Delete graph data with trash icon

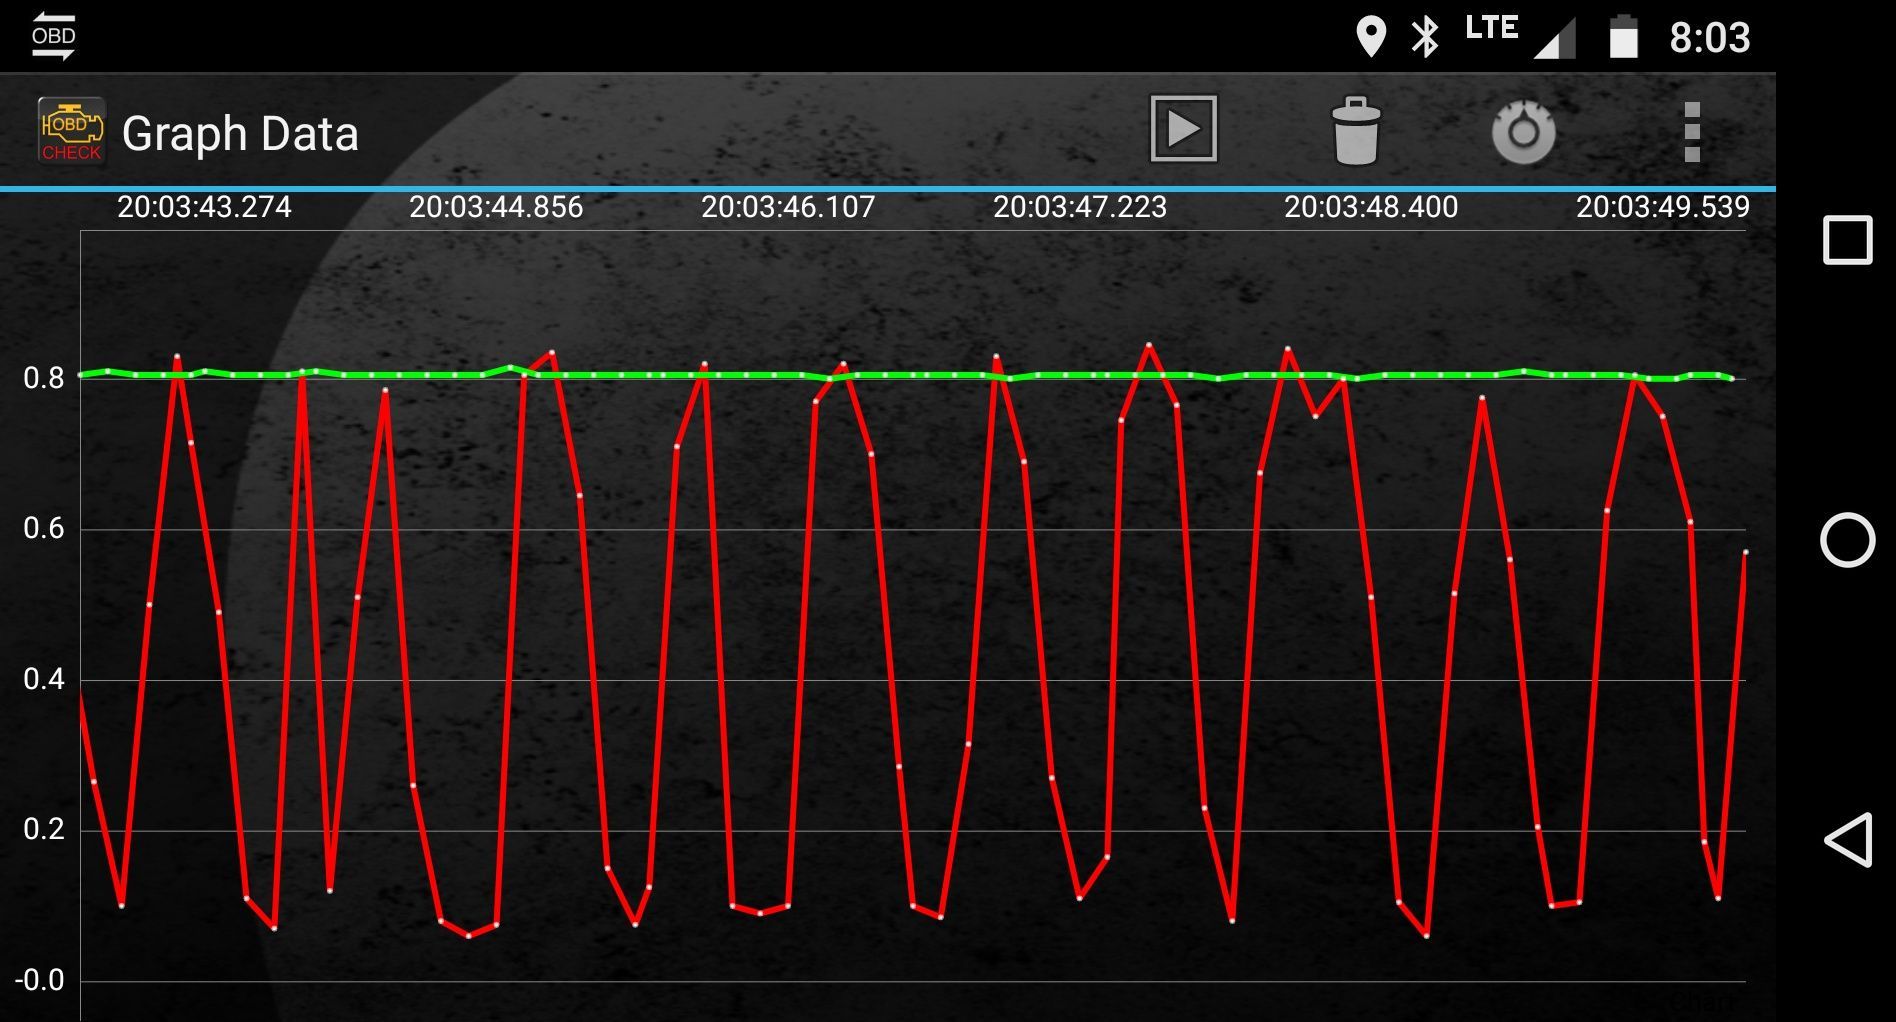click(1356, 131)
